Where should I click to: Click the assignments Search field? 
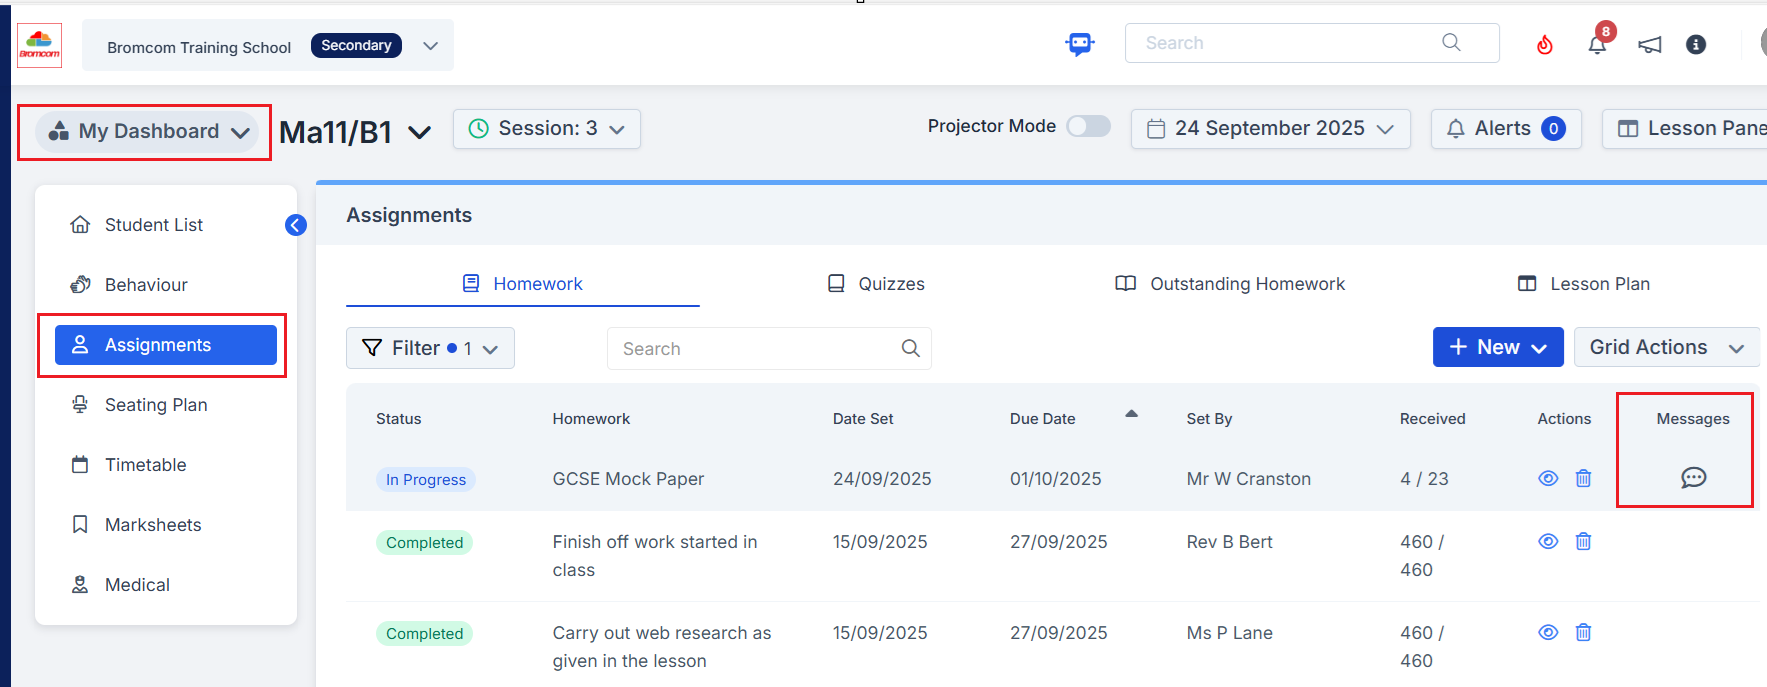769,348
